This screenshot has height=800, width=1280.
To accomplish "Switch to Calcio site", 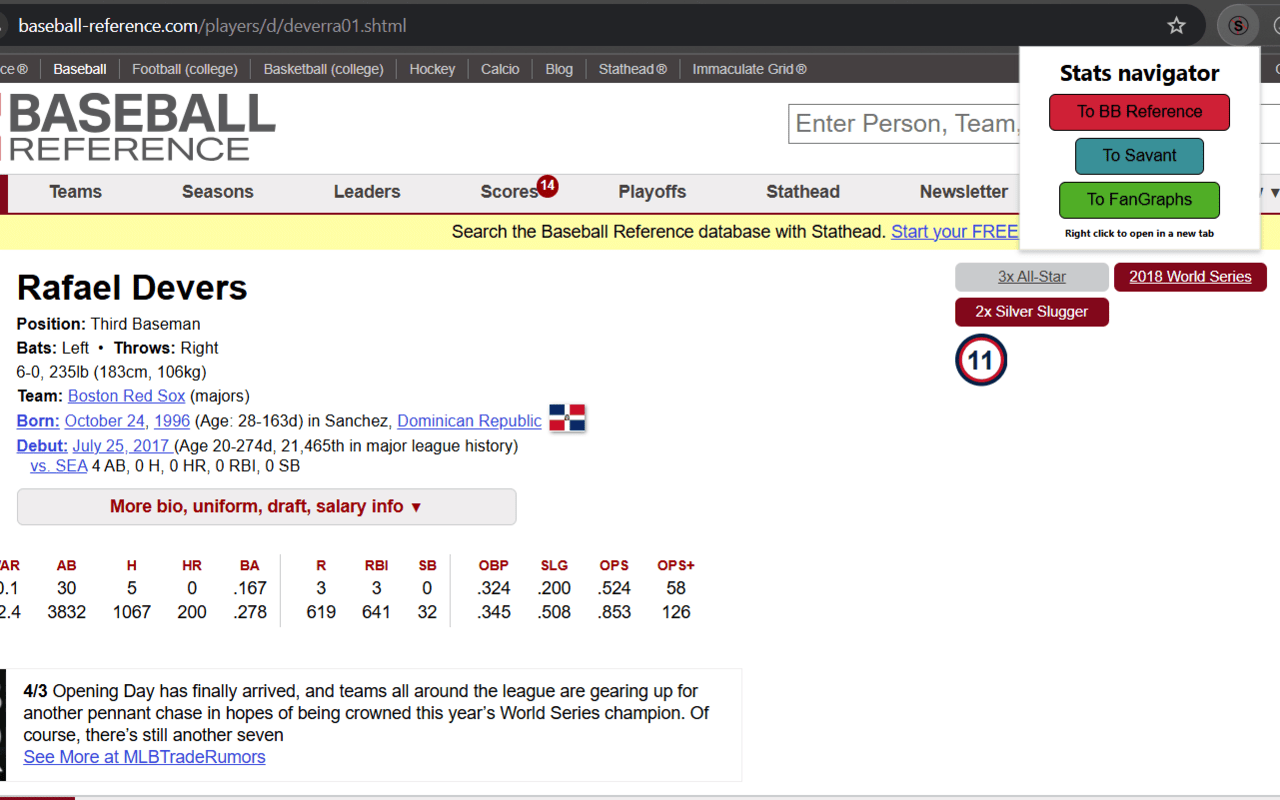I will (x=500, y=69).
